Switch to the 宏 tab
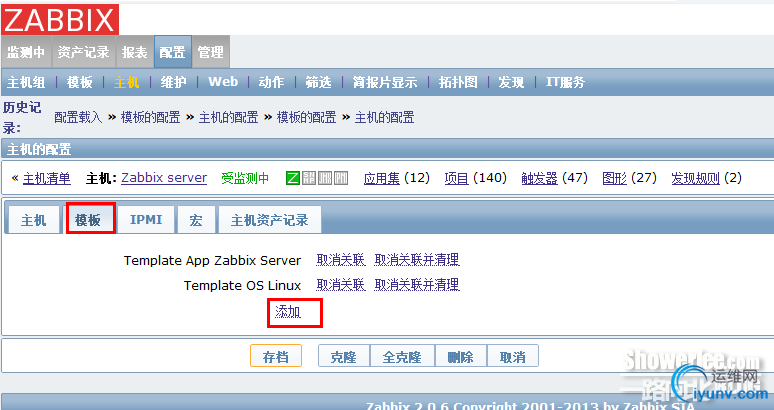The image size is (774, 410). click(196, 220)
